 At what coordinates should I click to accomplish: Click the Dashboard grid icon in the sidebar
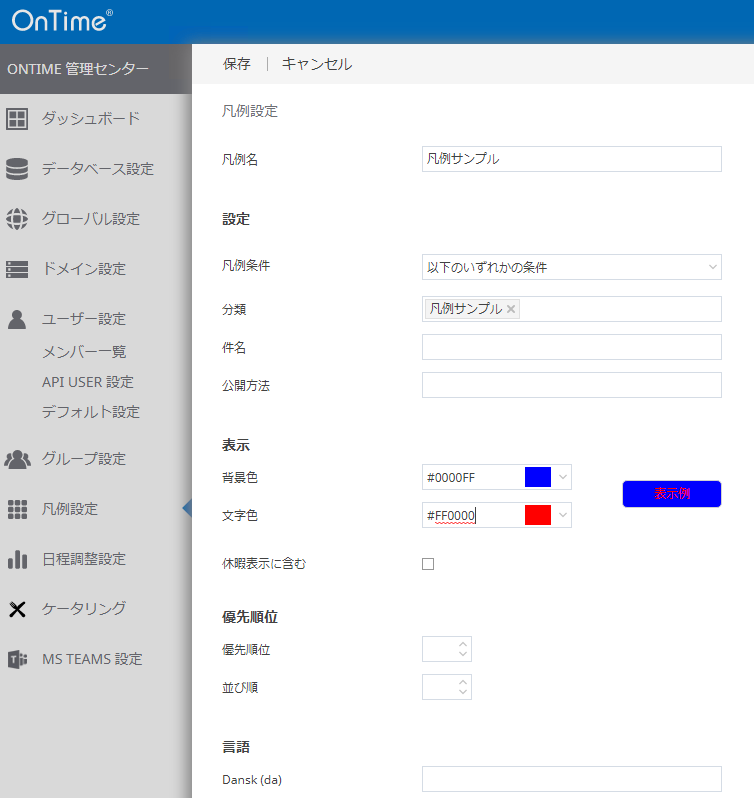point(17,119)
